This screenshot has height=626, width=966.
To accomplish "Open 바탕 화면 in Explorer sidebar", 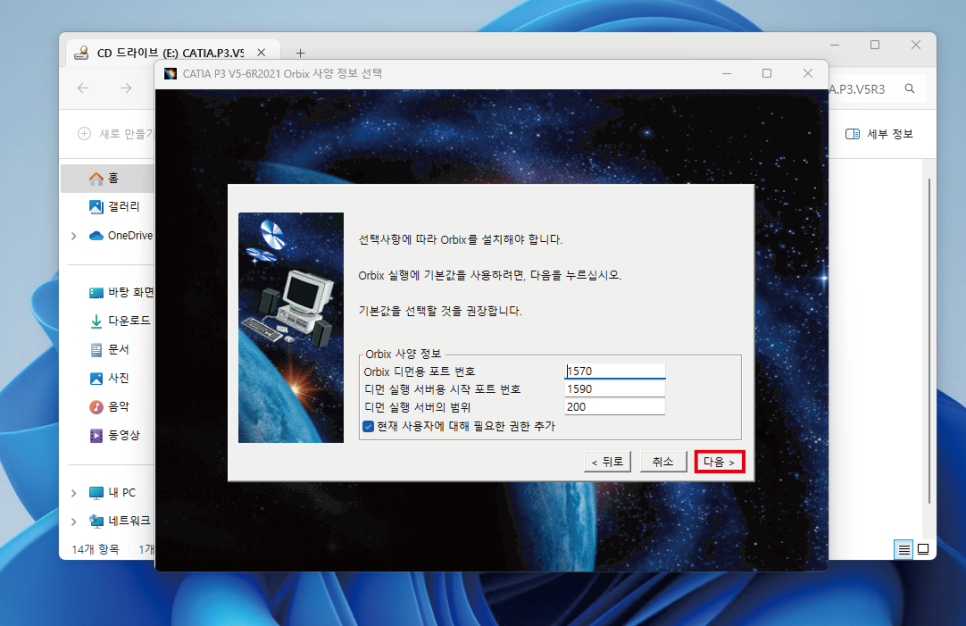I will coord(121,292).
